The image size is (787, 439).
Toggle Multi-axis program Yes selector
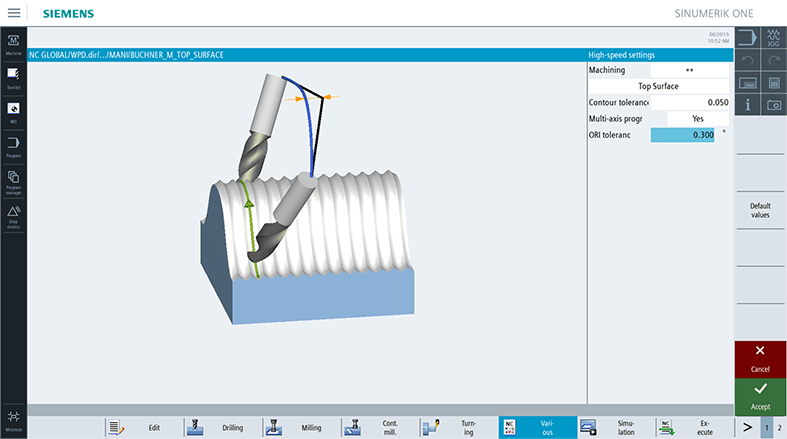click(x=698, y=119)
